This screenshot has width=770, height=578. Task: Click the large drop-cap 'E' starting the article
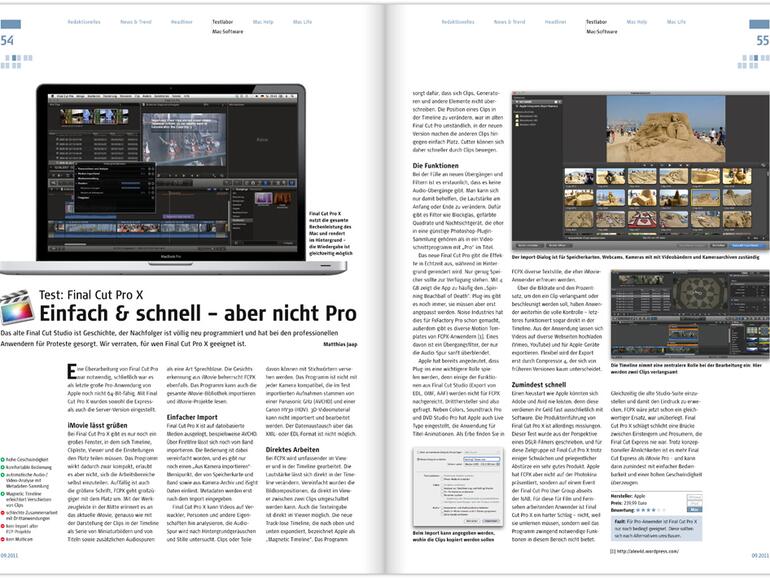pyautogui.click(x=72, y=372)
